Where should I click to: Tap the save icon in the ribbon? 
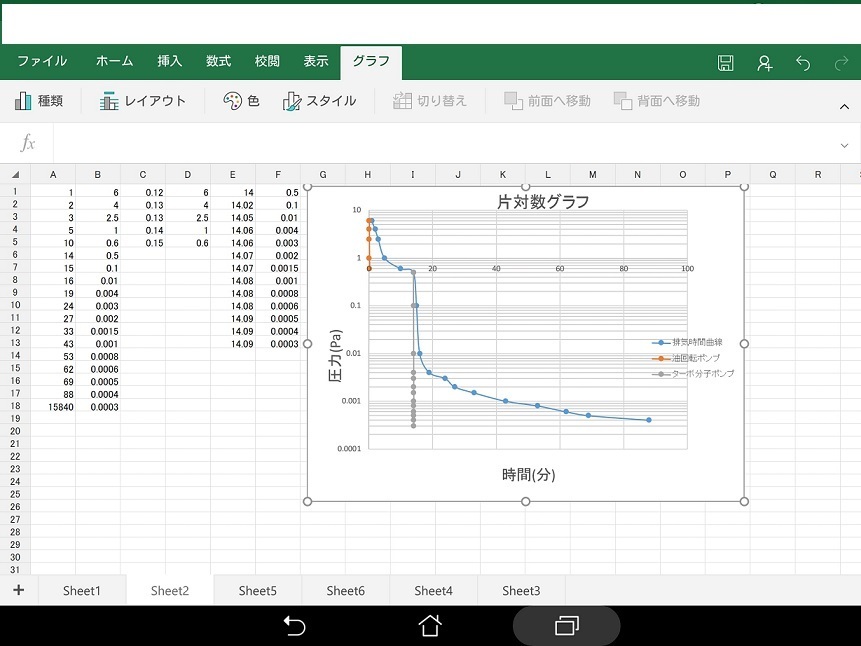[x=726, y=63]
